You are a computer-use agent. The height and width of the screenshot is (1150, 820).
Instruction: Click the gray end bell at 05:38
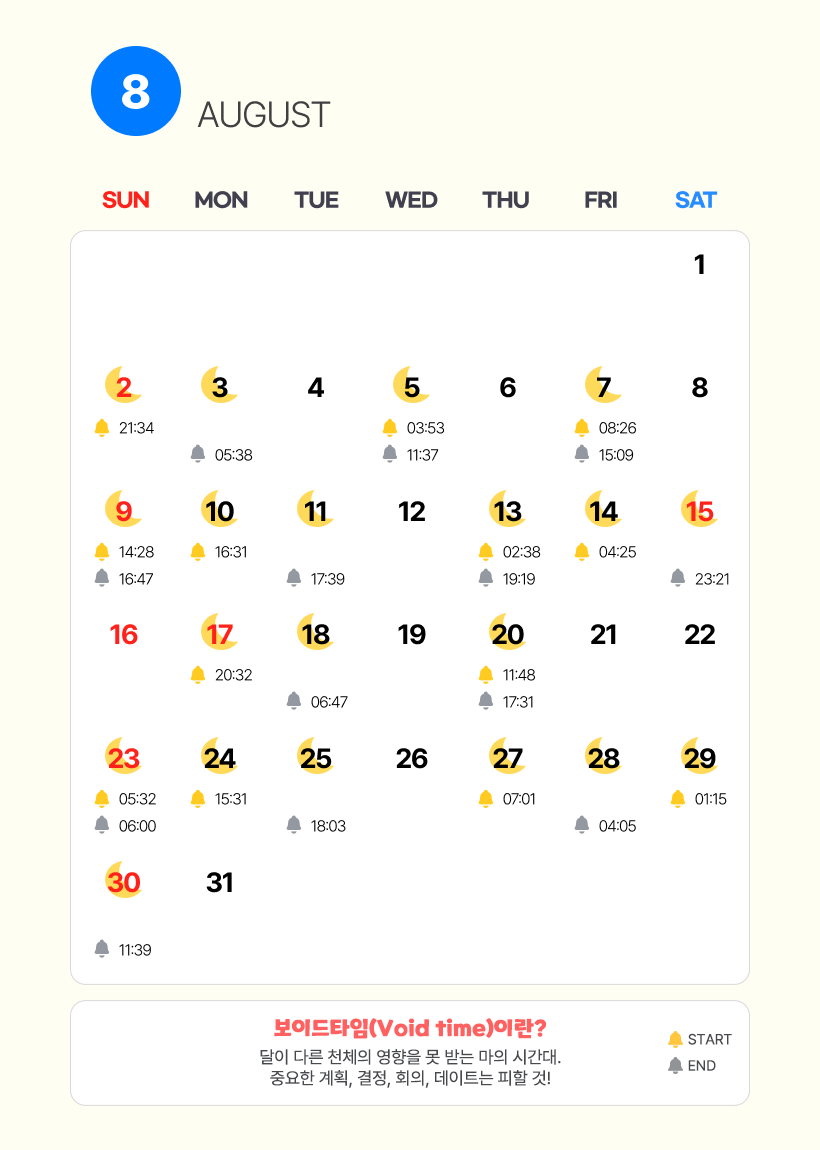pyautogui.click(x=198, y=454)
